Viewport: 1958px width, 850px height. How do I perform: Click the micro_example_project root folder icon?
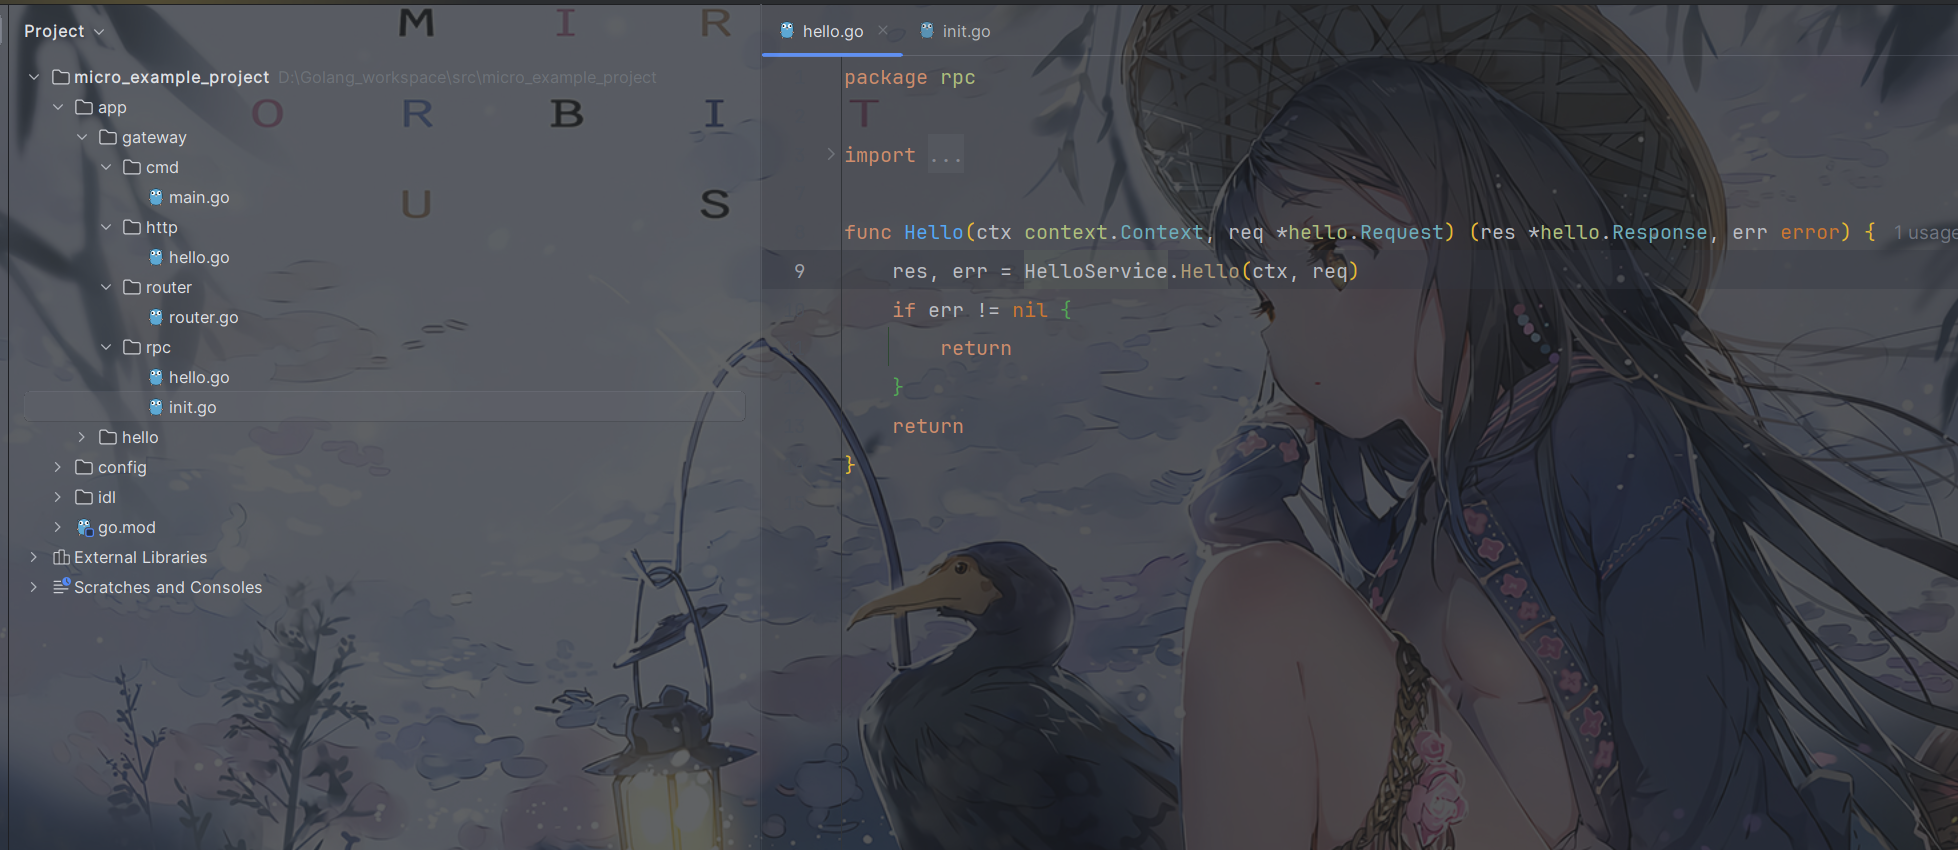coord(61,77)
